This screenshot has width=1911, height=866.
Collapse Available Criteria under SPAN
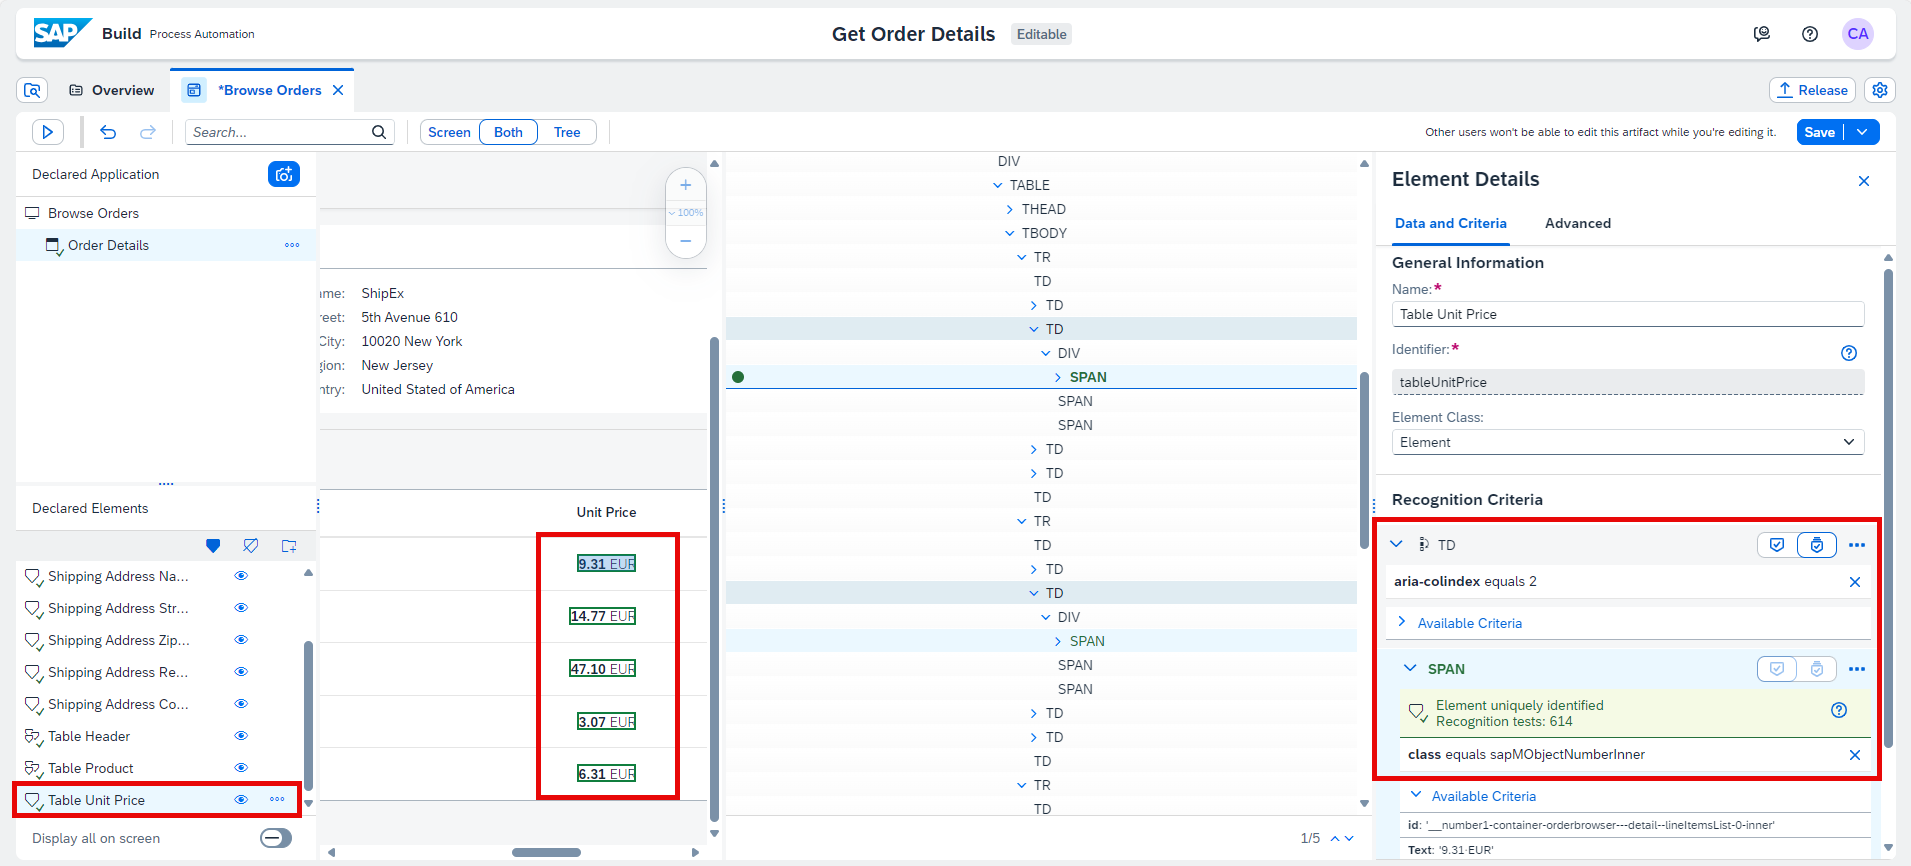tap(1416, 795)
